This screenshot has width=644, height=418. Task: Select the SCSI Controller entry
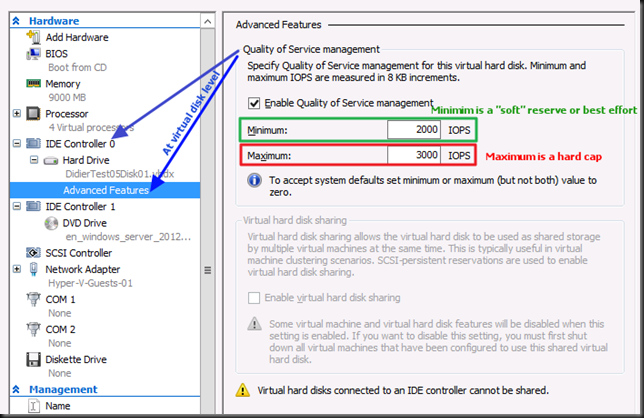(x=78, y=253)
